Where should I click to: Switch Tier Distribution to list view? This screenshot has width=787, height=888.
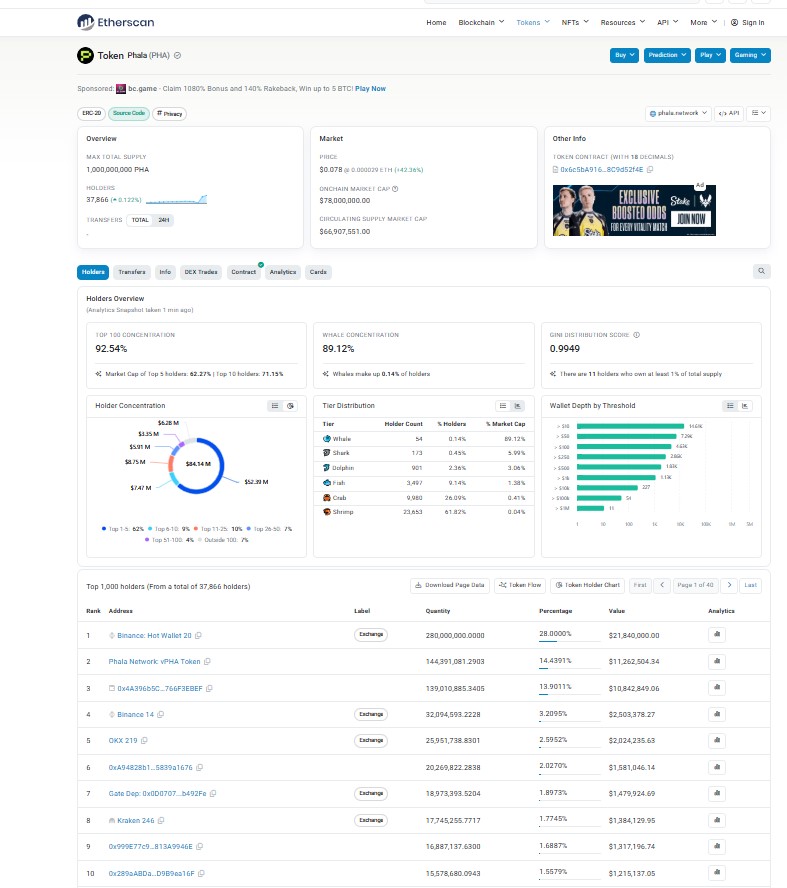503,405
